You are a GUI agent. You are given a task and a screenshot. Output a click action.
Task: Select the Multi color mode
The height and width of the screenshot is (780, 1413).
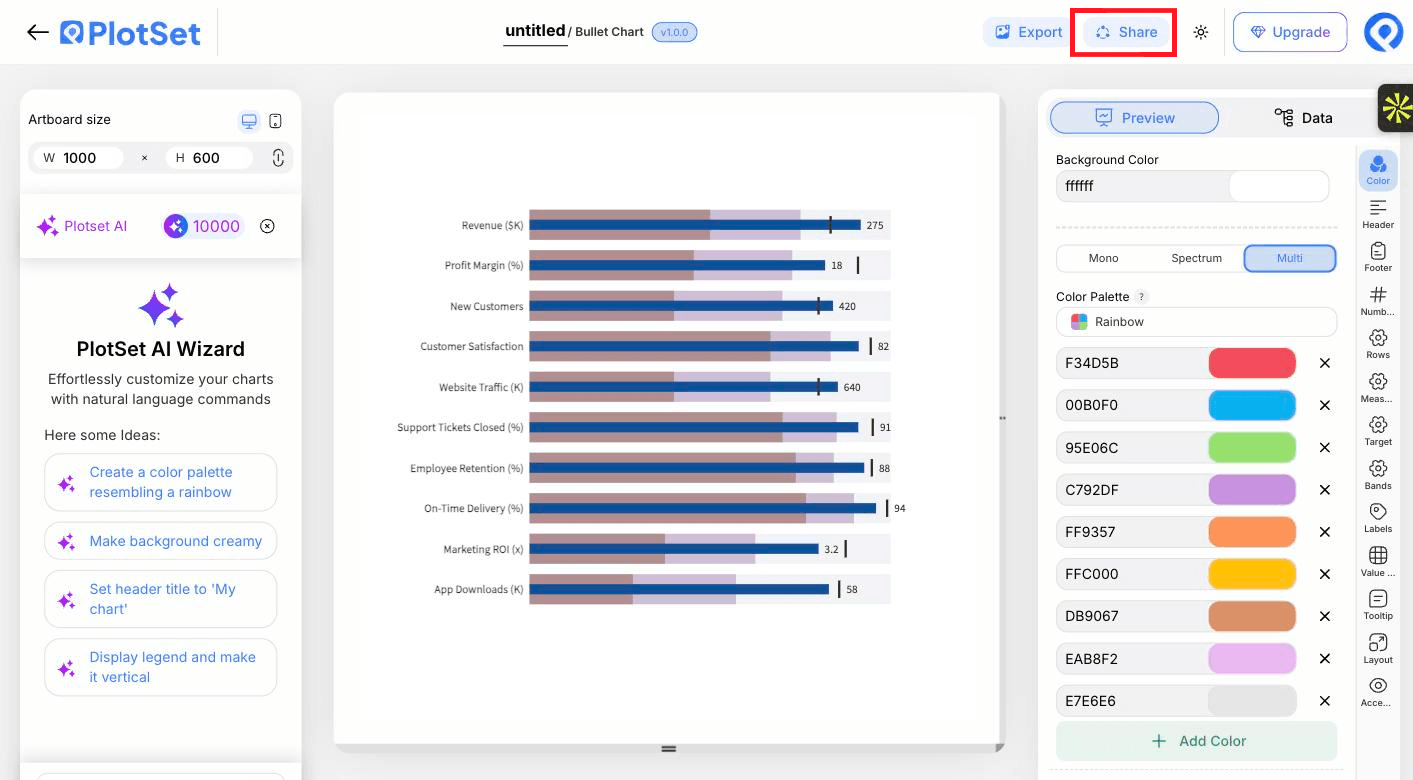click(1290, 258)
